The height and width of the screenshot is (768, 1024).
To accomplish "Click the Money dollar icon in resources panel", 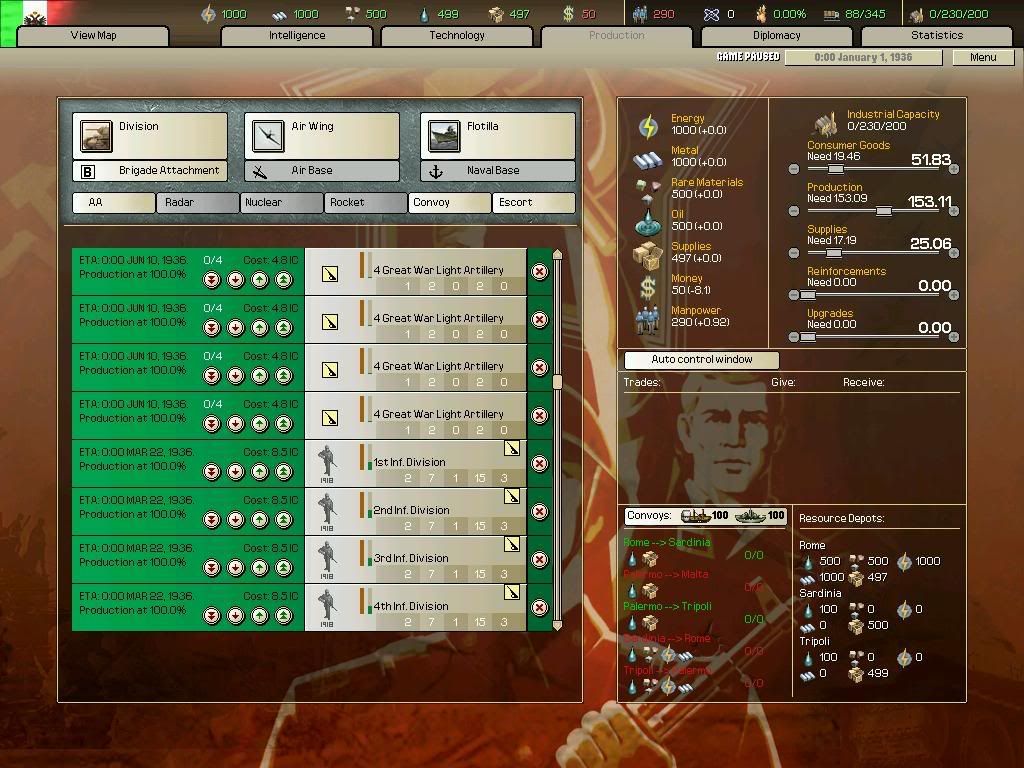I will (x=647, y=287).
